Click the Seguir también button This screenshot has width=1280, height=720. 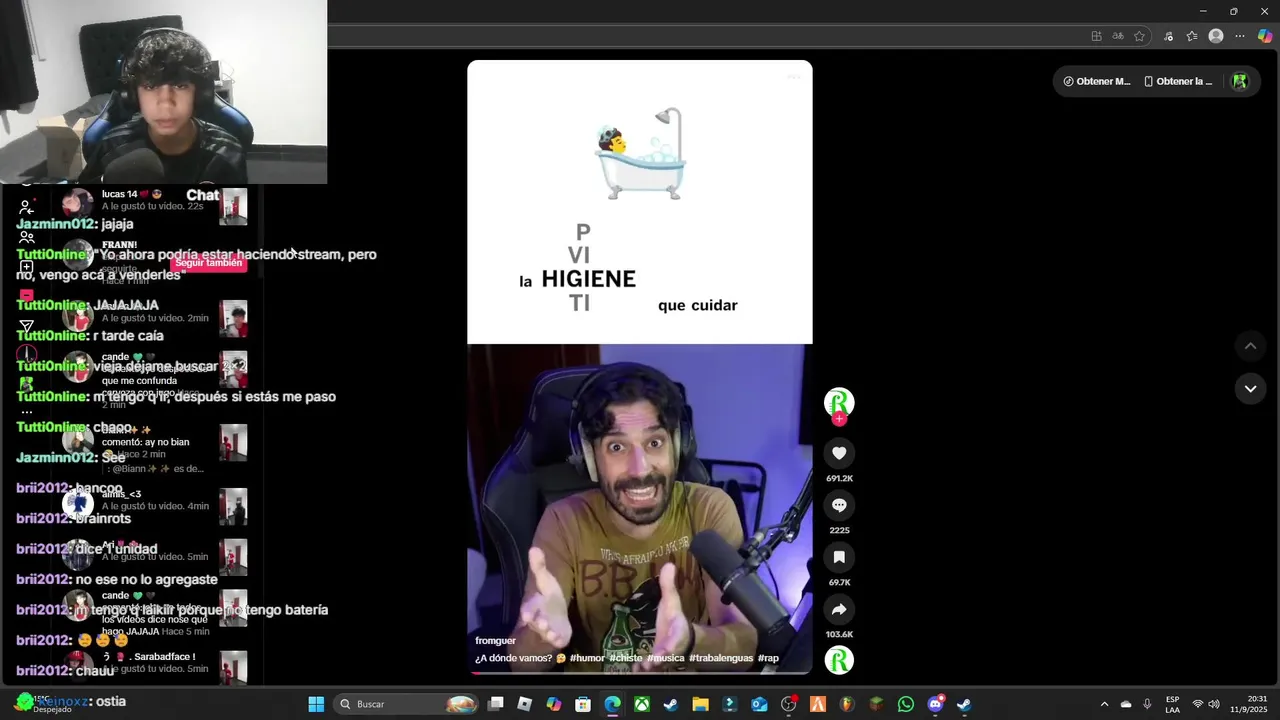click(209, 263)
